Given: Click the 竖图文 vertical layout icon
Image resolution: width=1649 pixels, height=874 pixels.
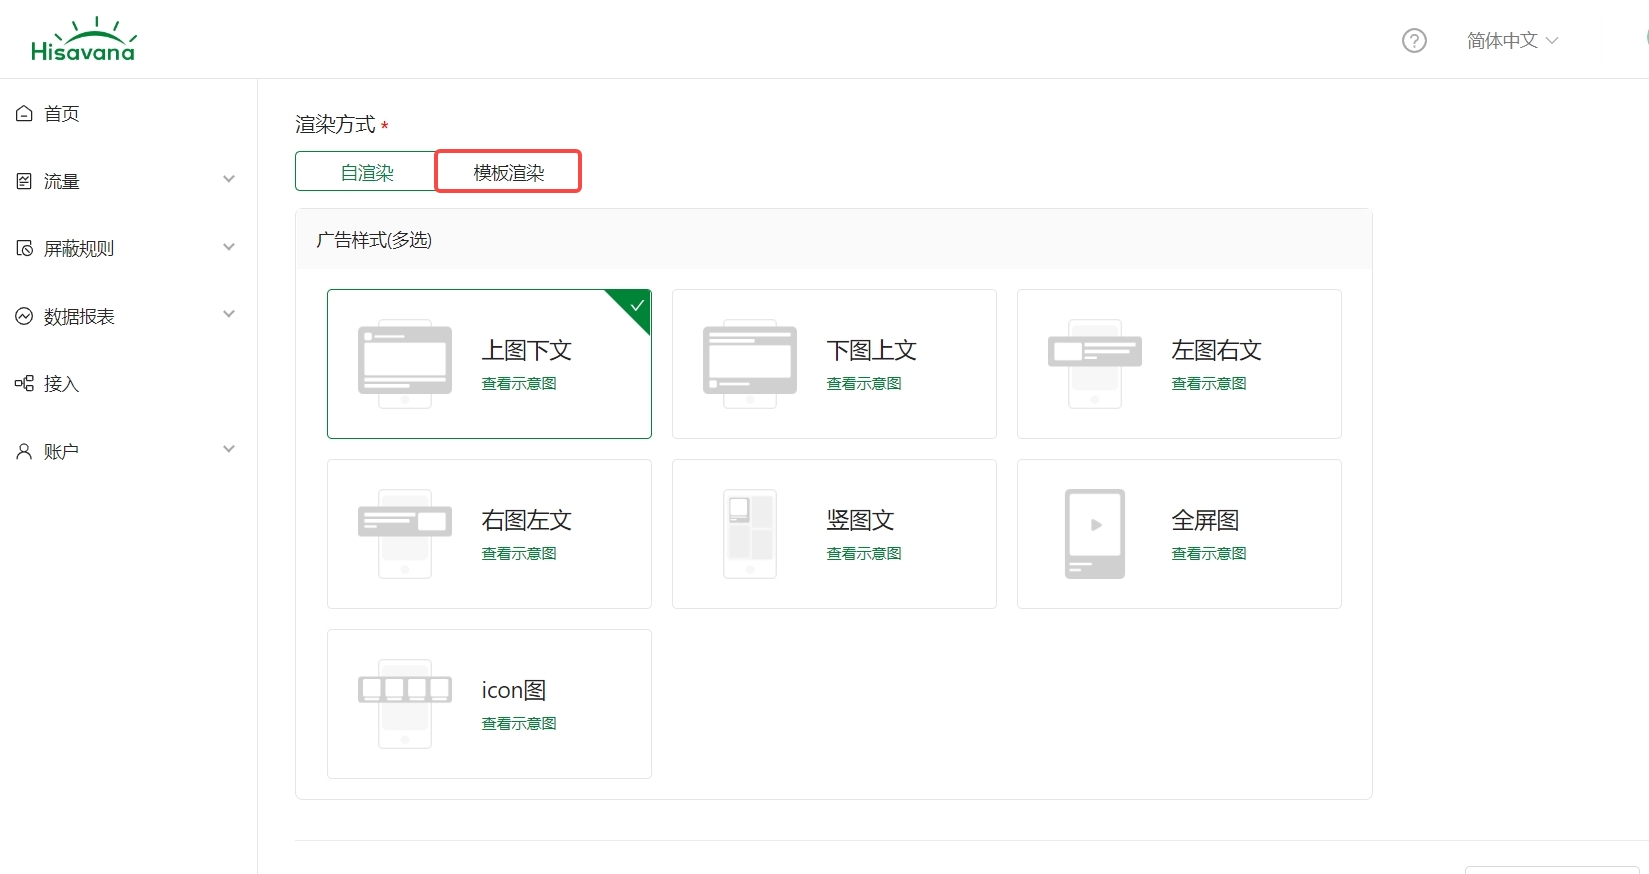Looking at the screenshot, I should 749,534.
